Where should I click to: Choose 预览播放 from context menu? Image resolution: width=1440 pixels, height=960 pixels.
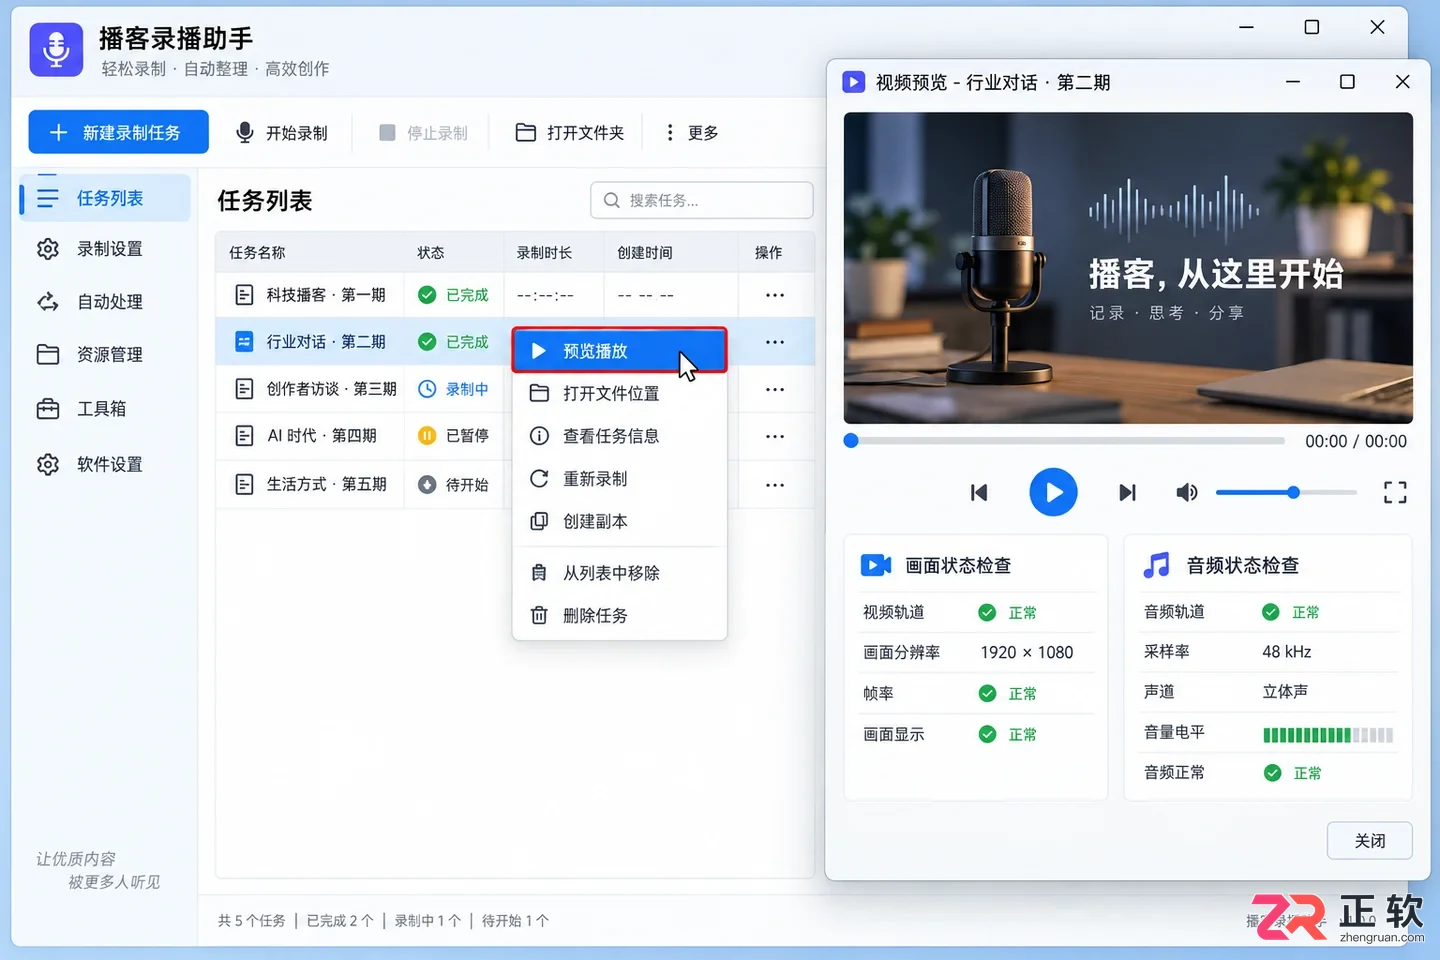(619, 351)
